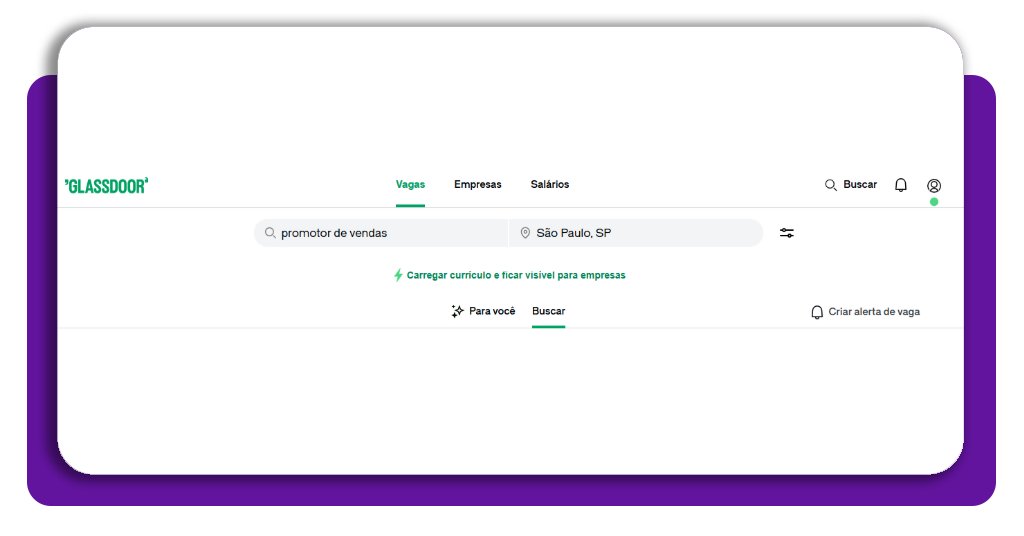1024x536 pixels.
Task: Switch to the Para você tab
Action: 491,311
